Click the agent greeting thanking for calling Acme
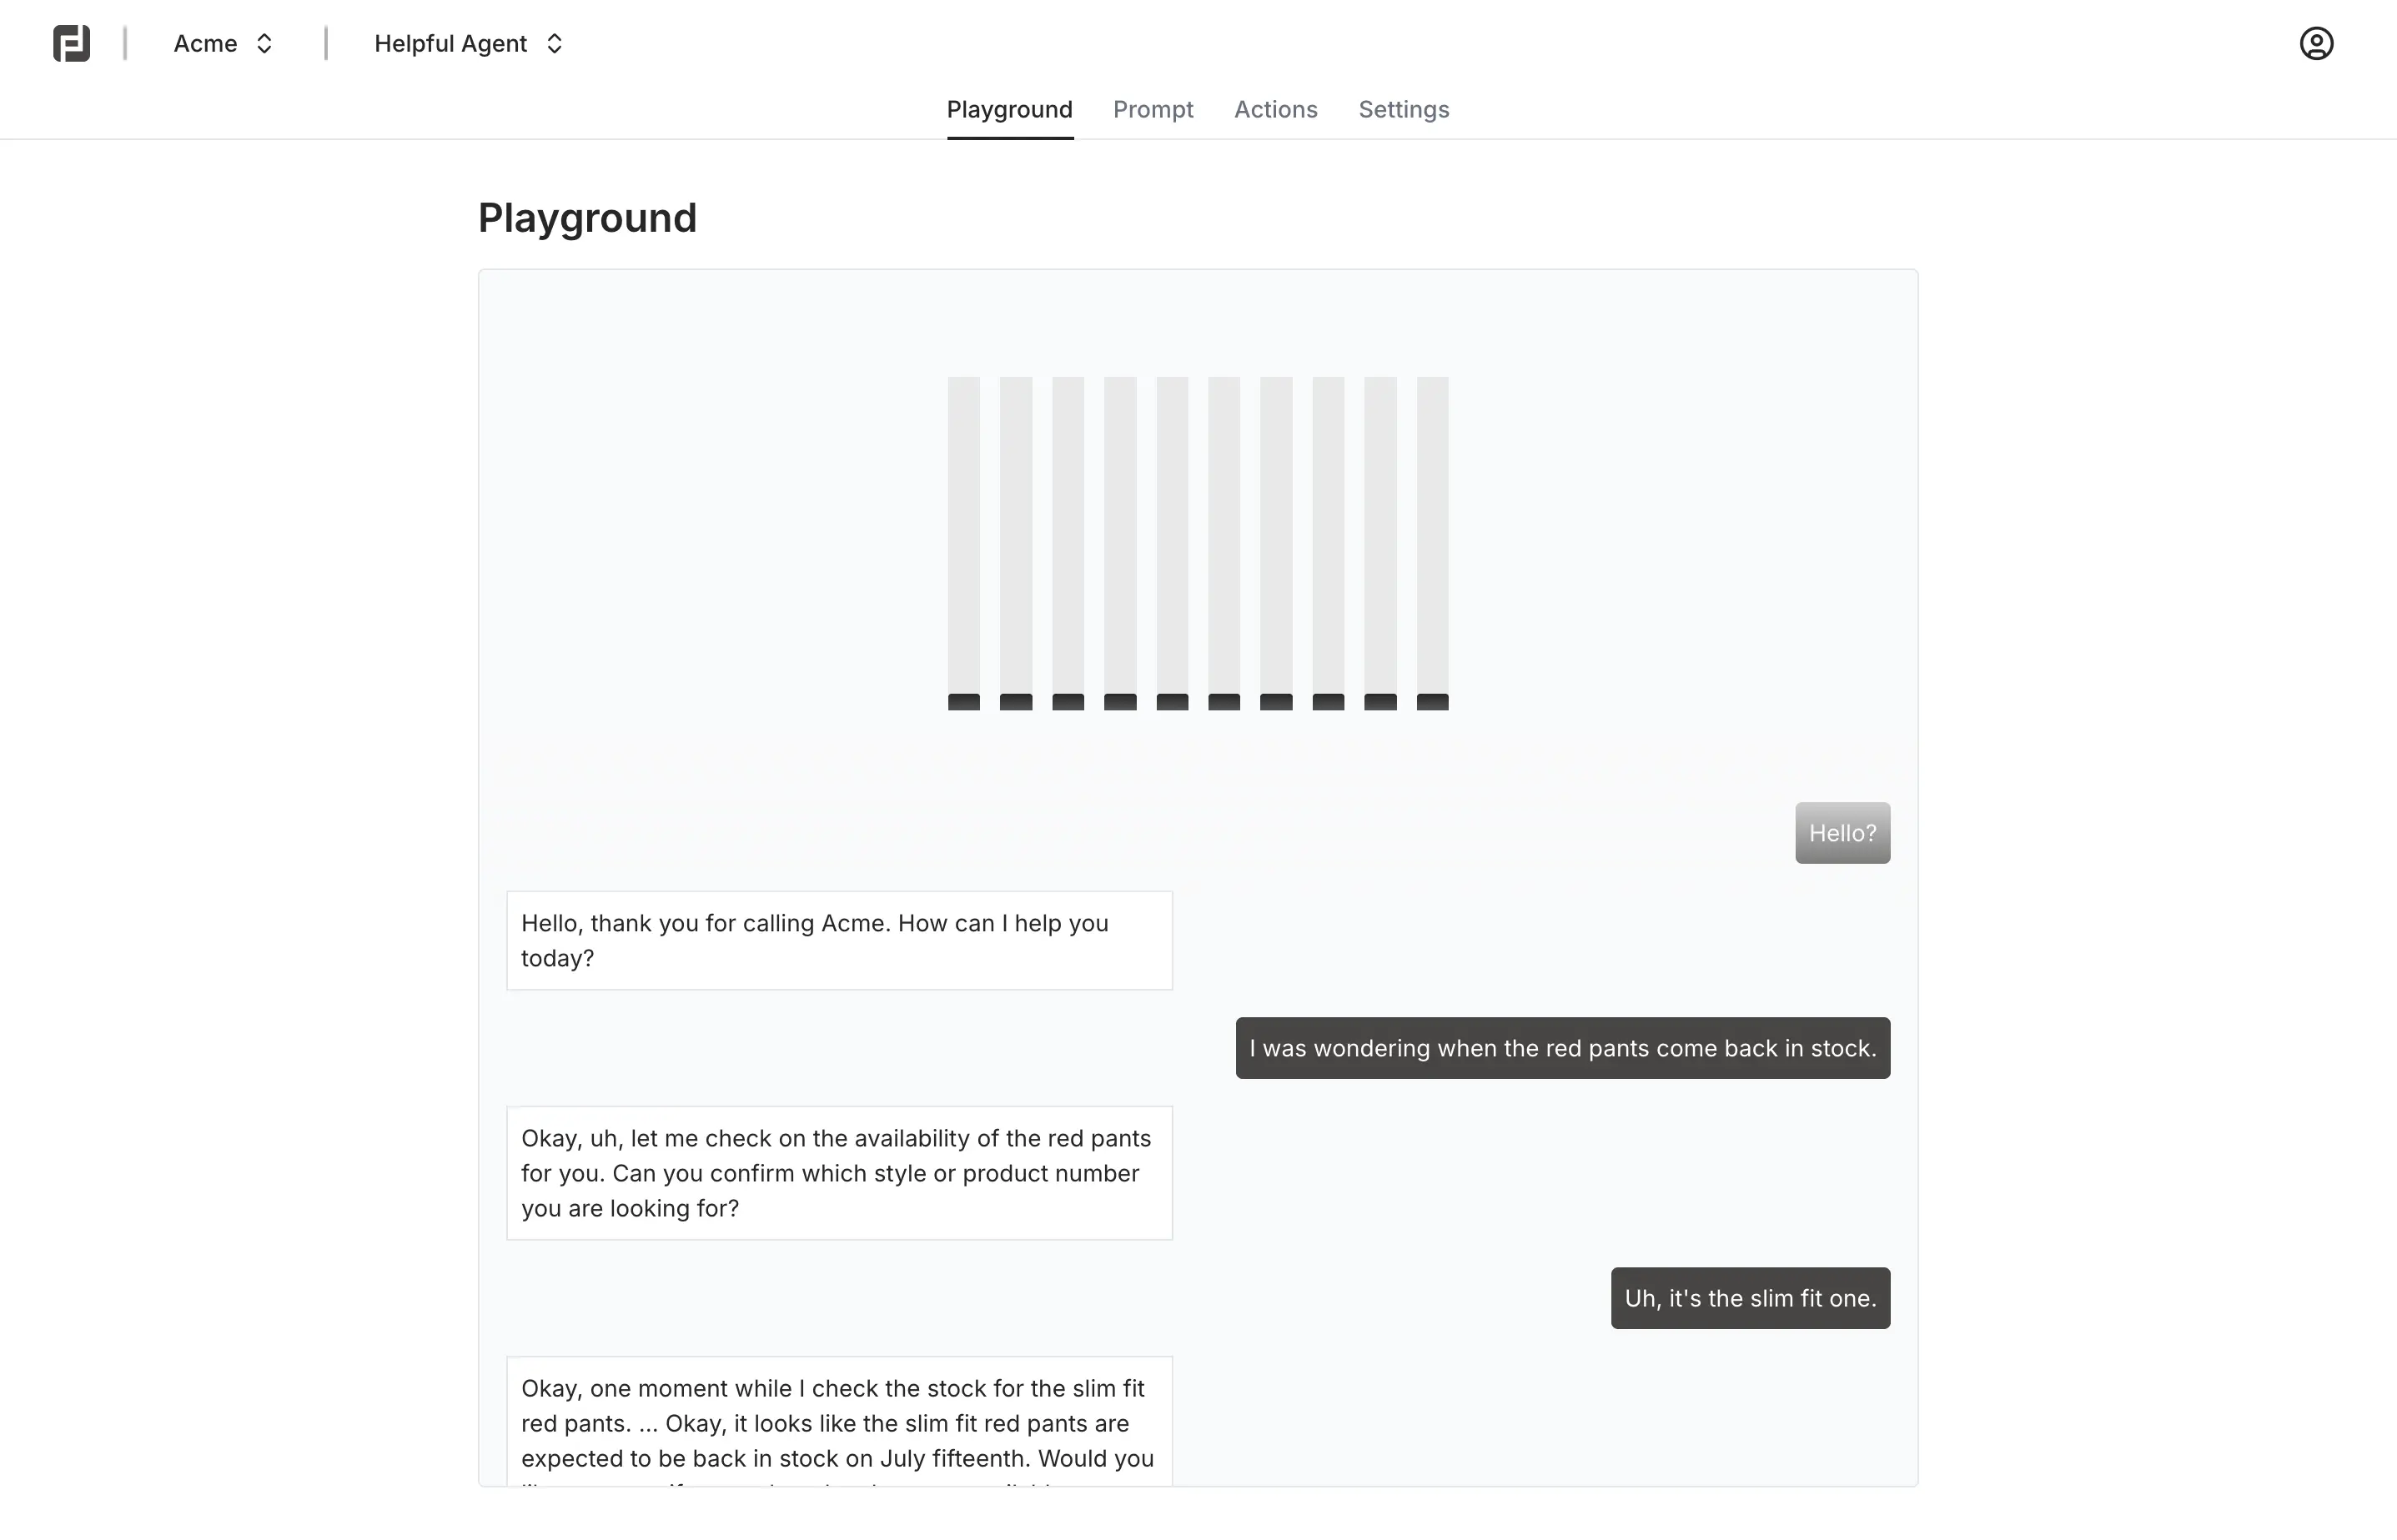 [839, 940]
